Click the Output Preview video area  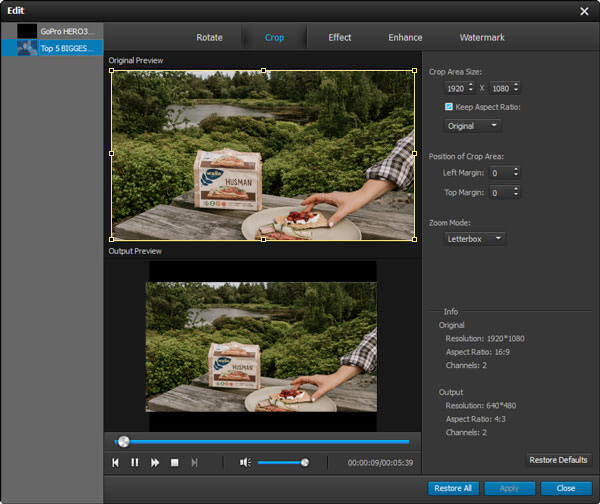tap(262, 346)
